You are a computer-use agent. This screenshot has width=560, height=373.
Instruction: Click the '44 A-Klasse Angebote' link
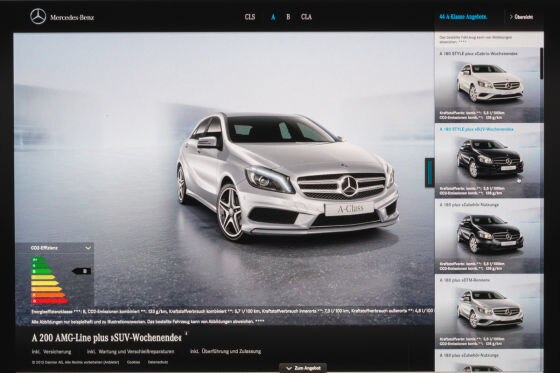click(463, 17)
